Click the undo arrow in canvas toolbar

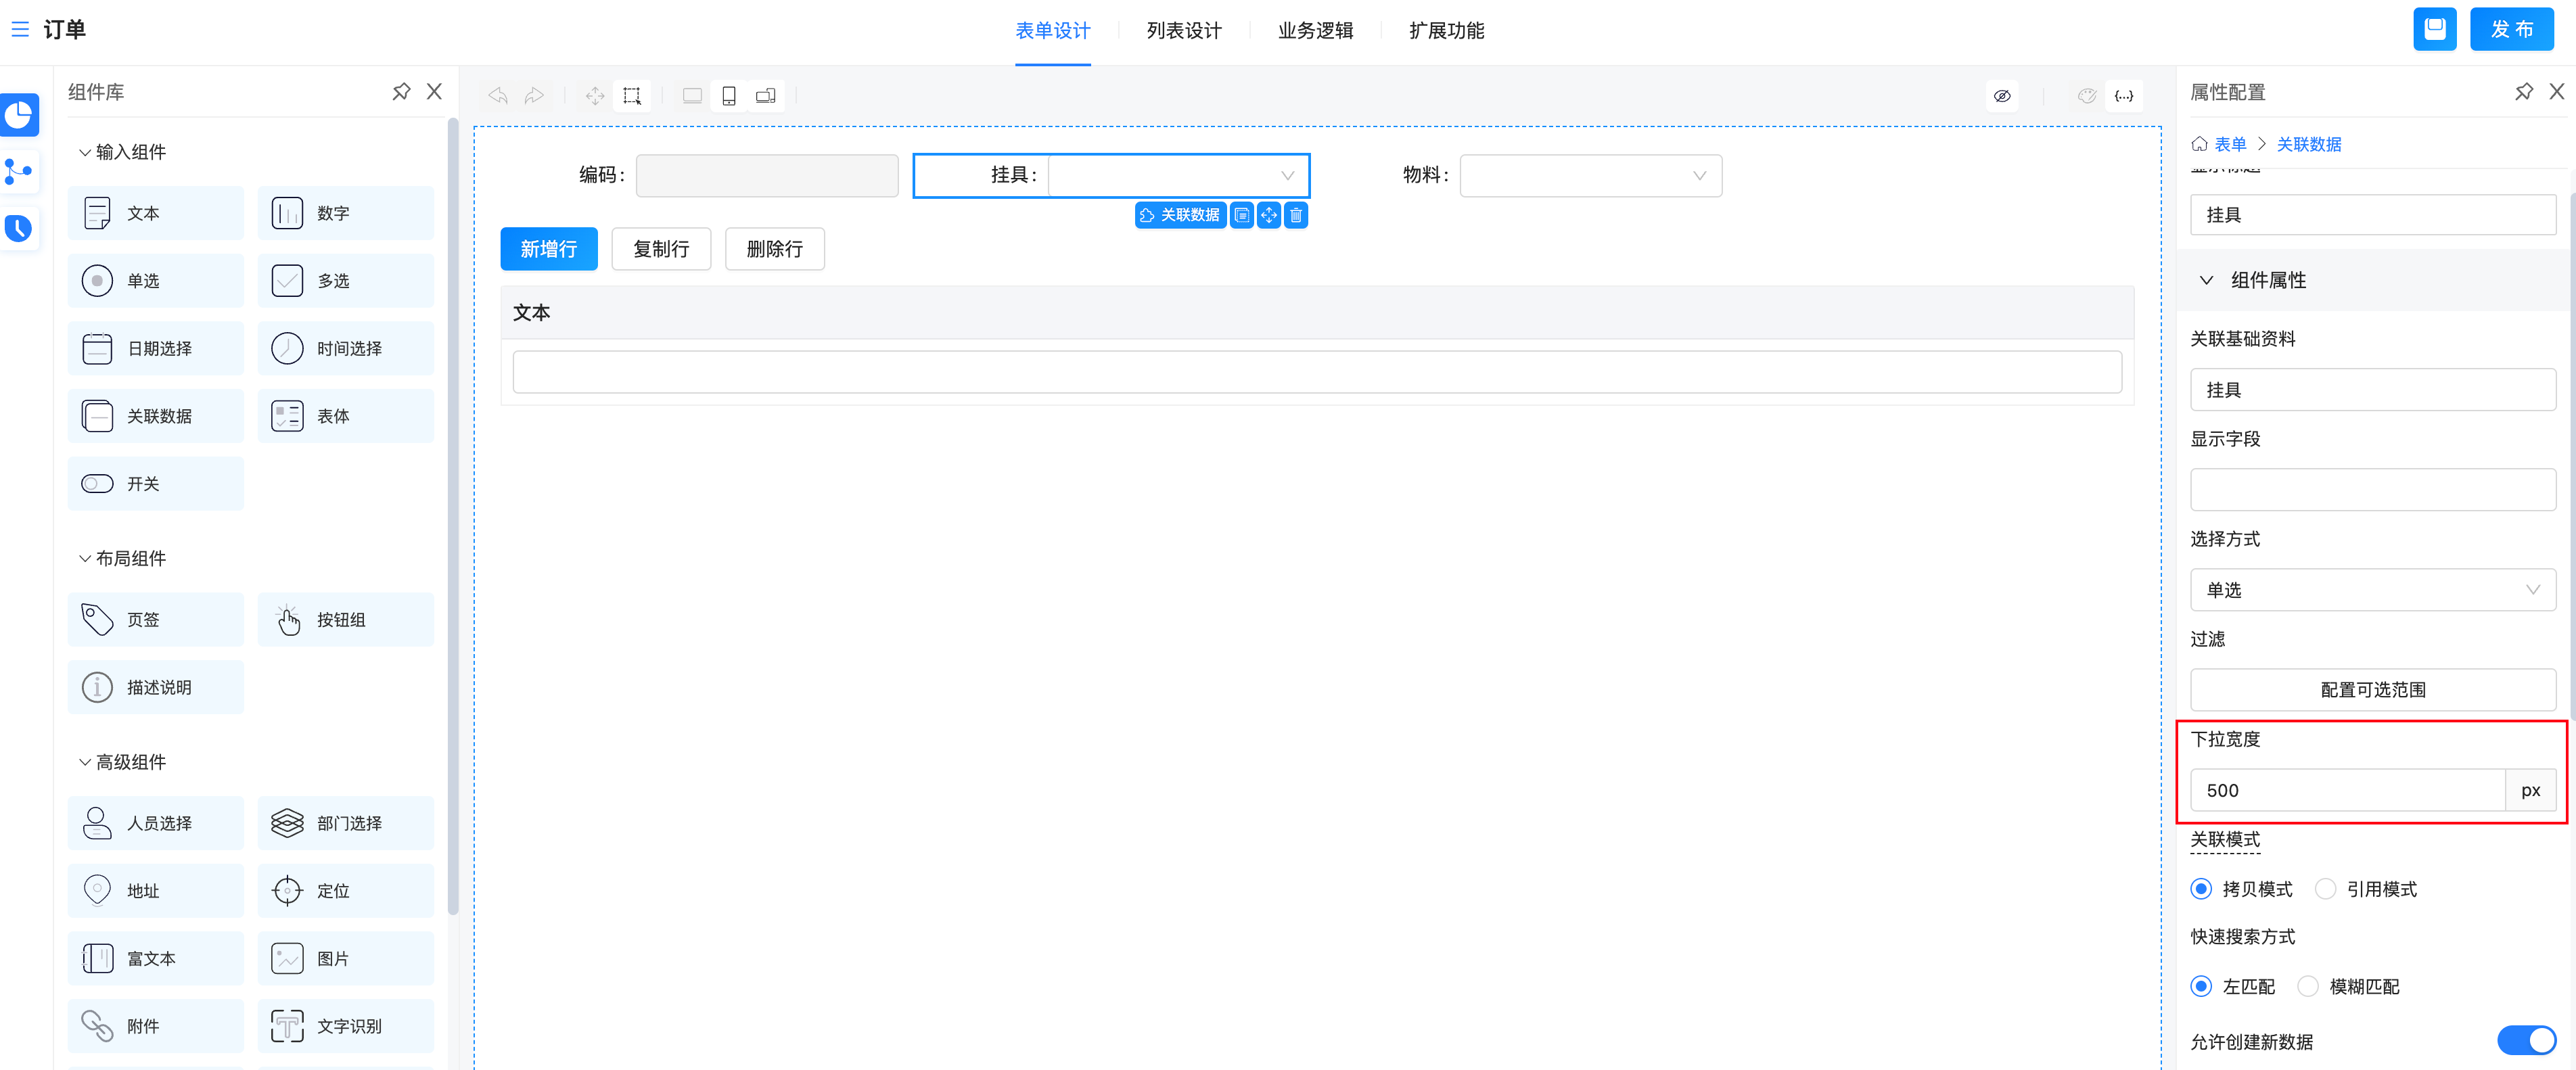pyautogui.click(x=498, y=96)
